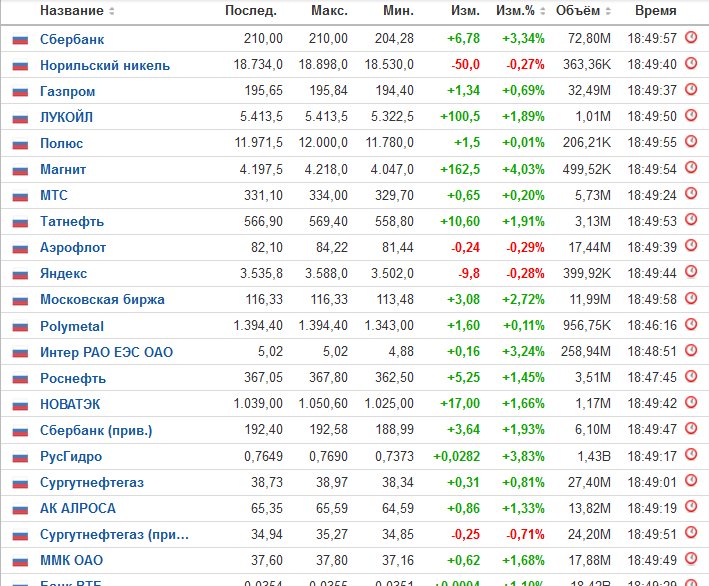This screenshot has width=709, height=586.
Task: Click Сбербанк volume 72,80M
Action: [589, 38]
